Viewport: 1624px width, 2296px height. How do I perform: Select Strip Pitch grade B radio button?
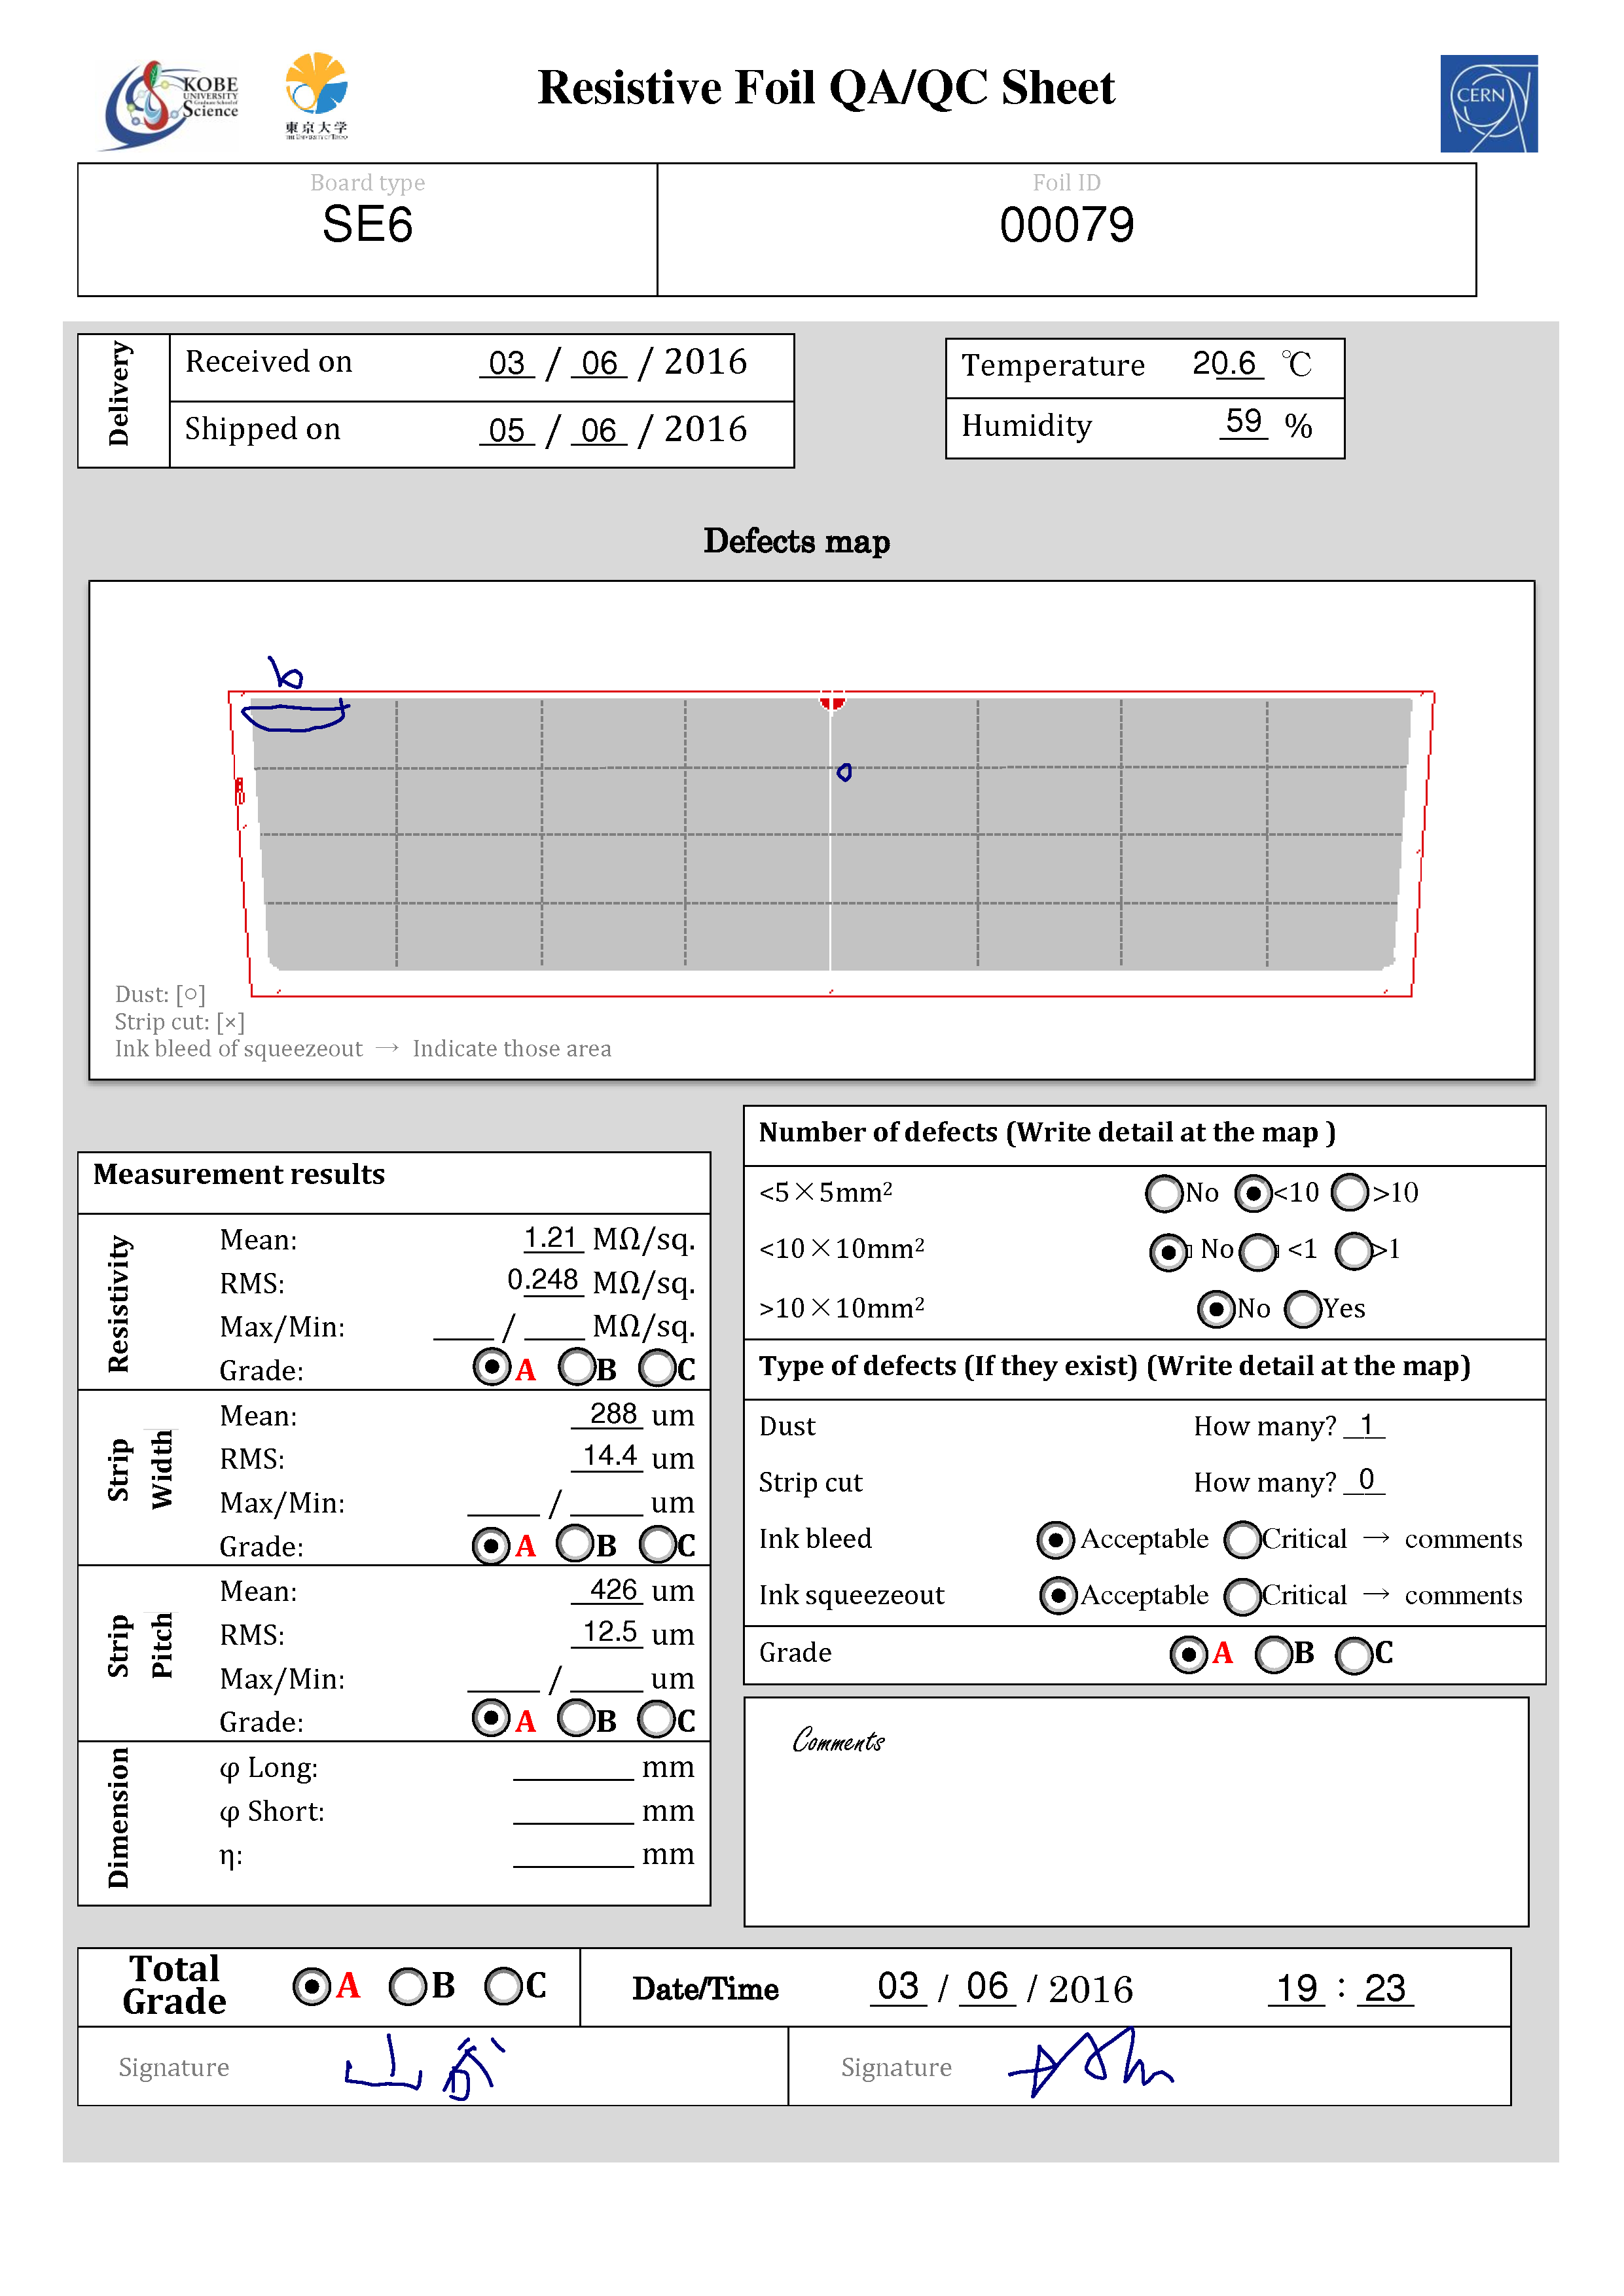[576, 1718]
